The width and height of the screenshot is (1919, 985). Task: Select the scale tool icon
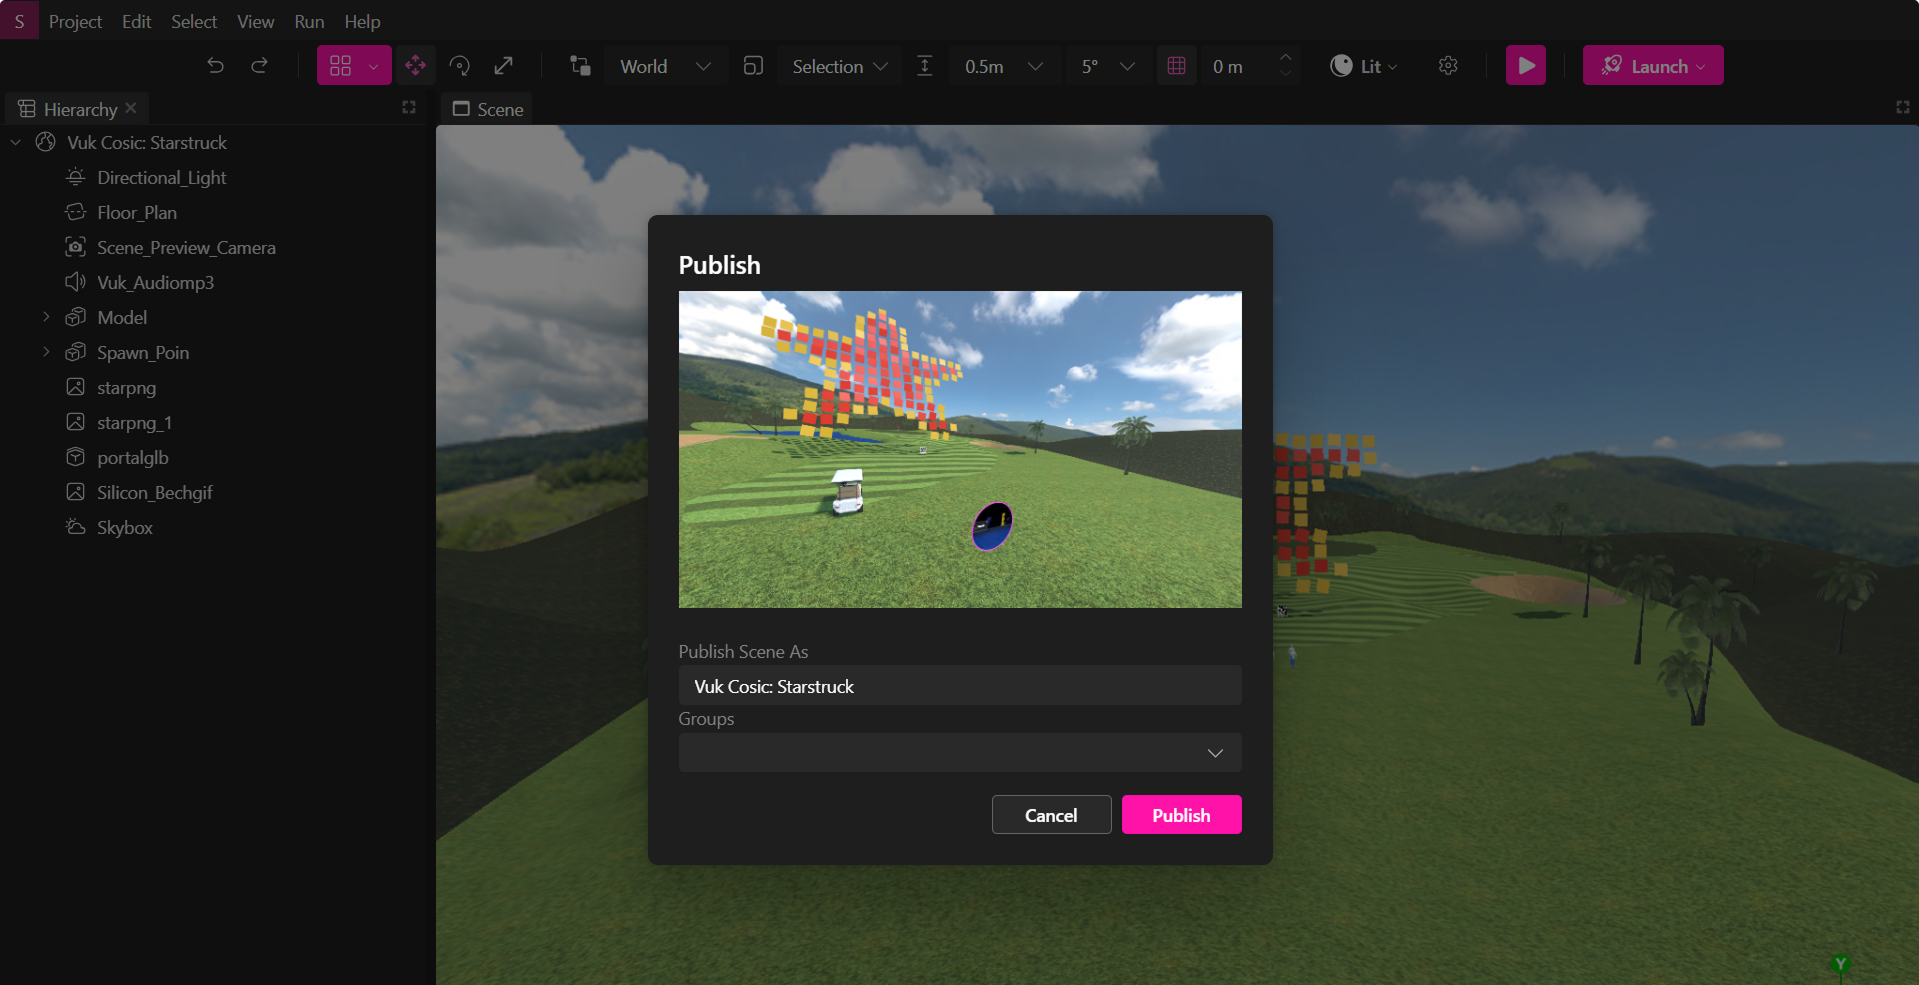tap(504, 66)
